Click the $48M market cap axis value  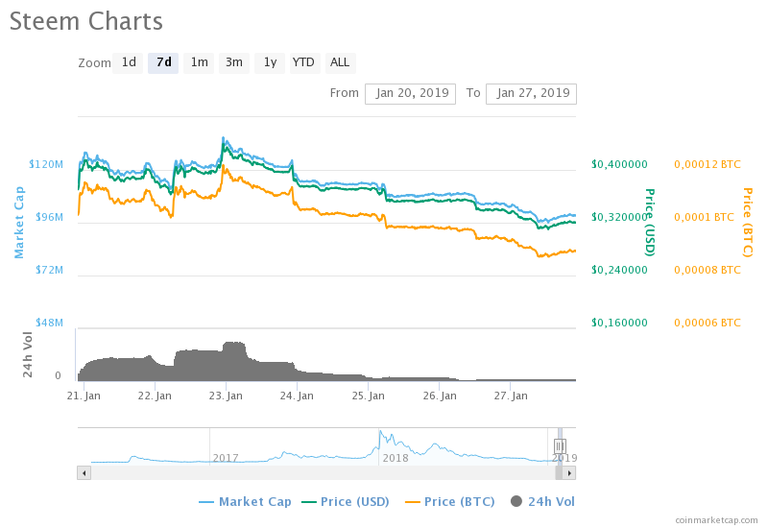49,323
